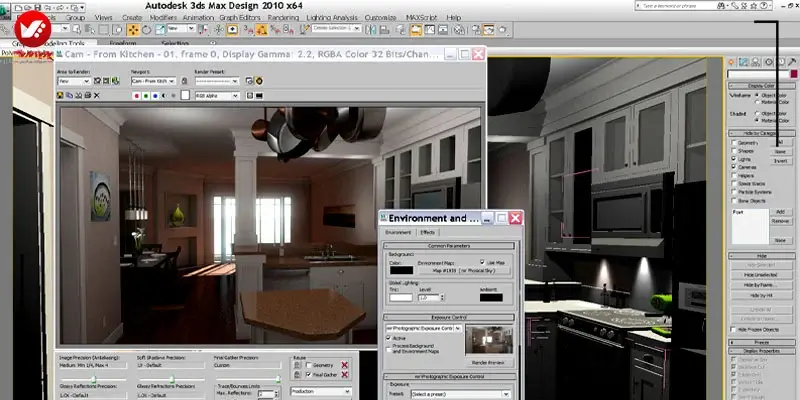The height and width of the screenshot is (400, 800).
Task: Open the Create tab in command panel
Action: click(x=731, y=62)
